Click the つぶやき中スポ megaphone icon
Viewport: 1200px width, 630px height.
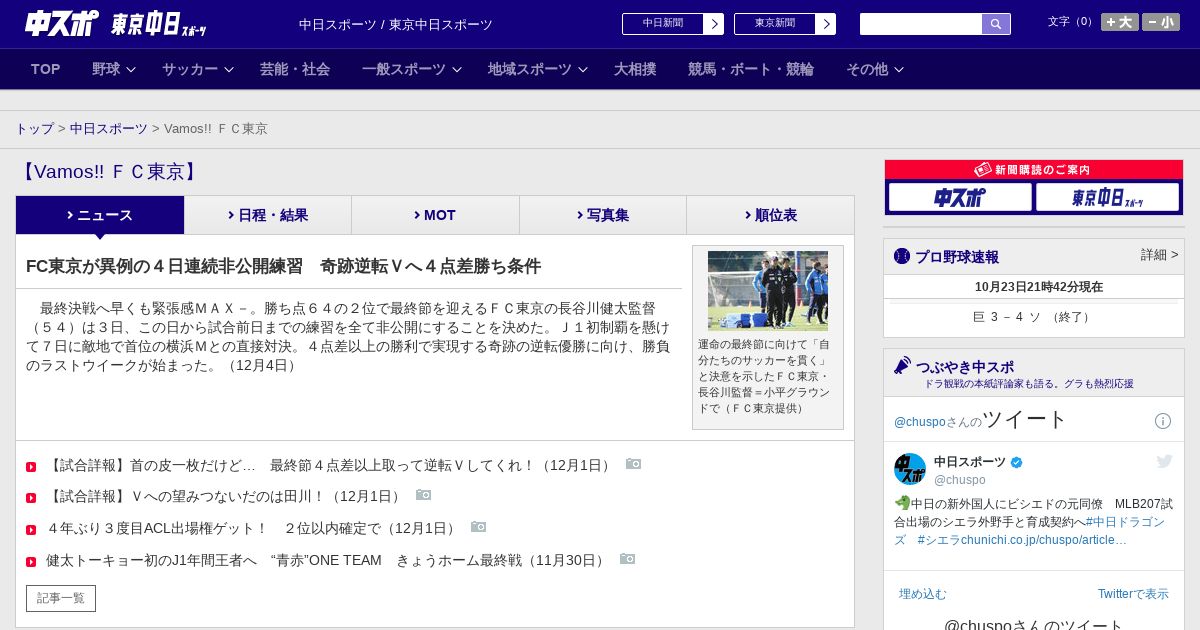tap(902, 365)
